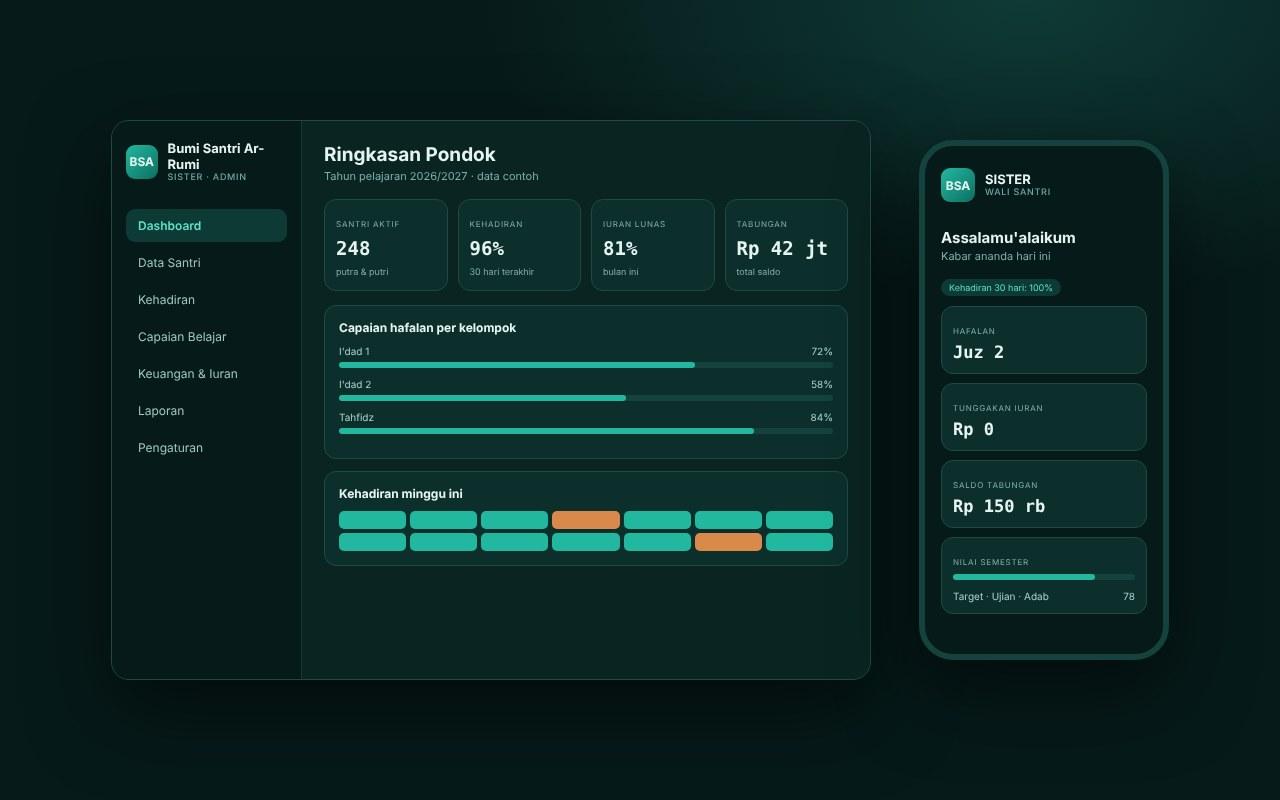Click the 58% value for I'dad 2

pyautogui.click(x=822, y=385)
